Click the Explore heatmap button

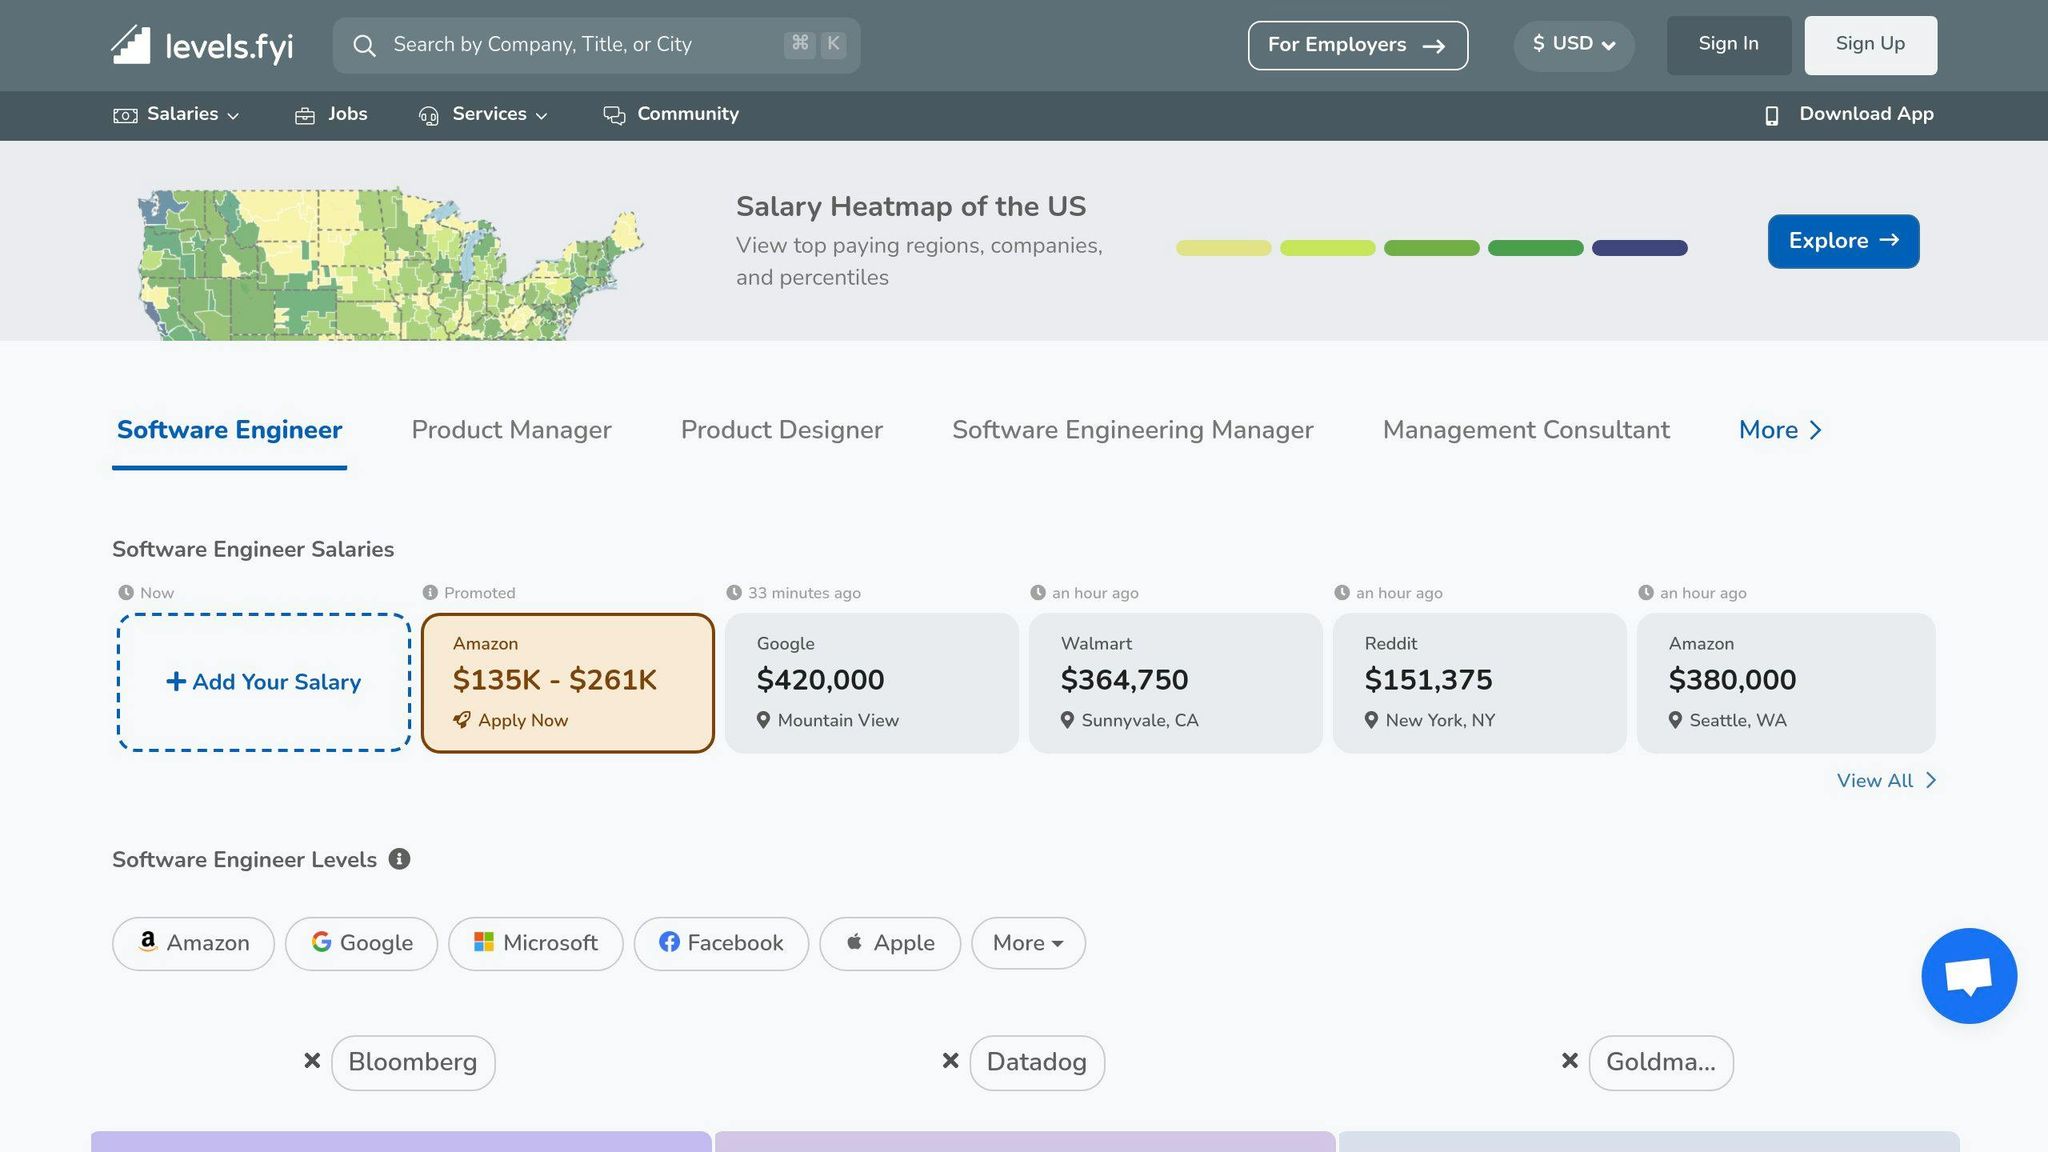click(1842, 241)
